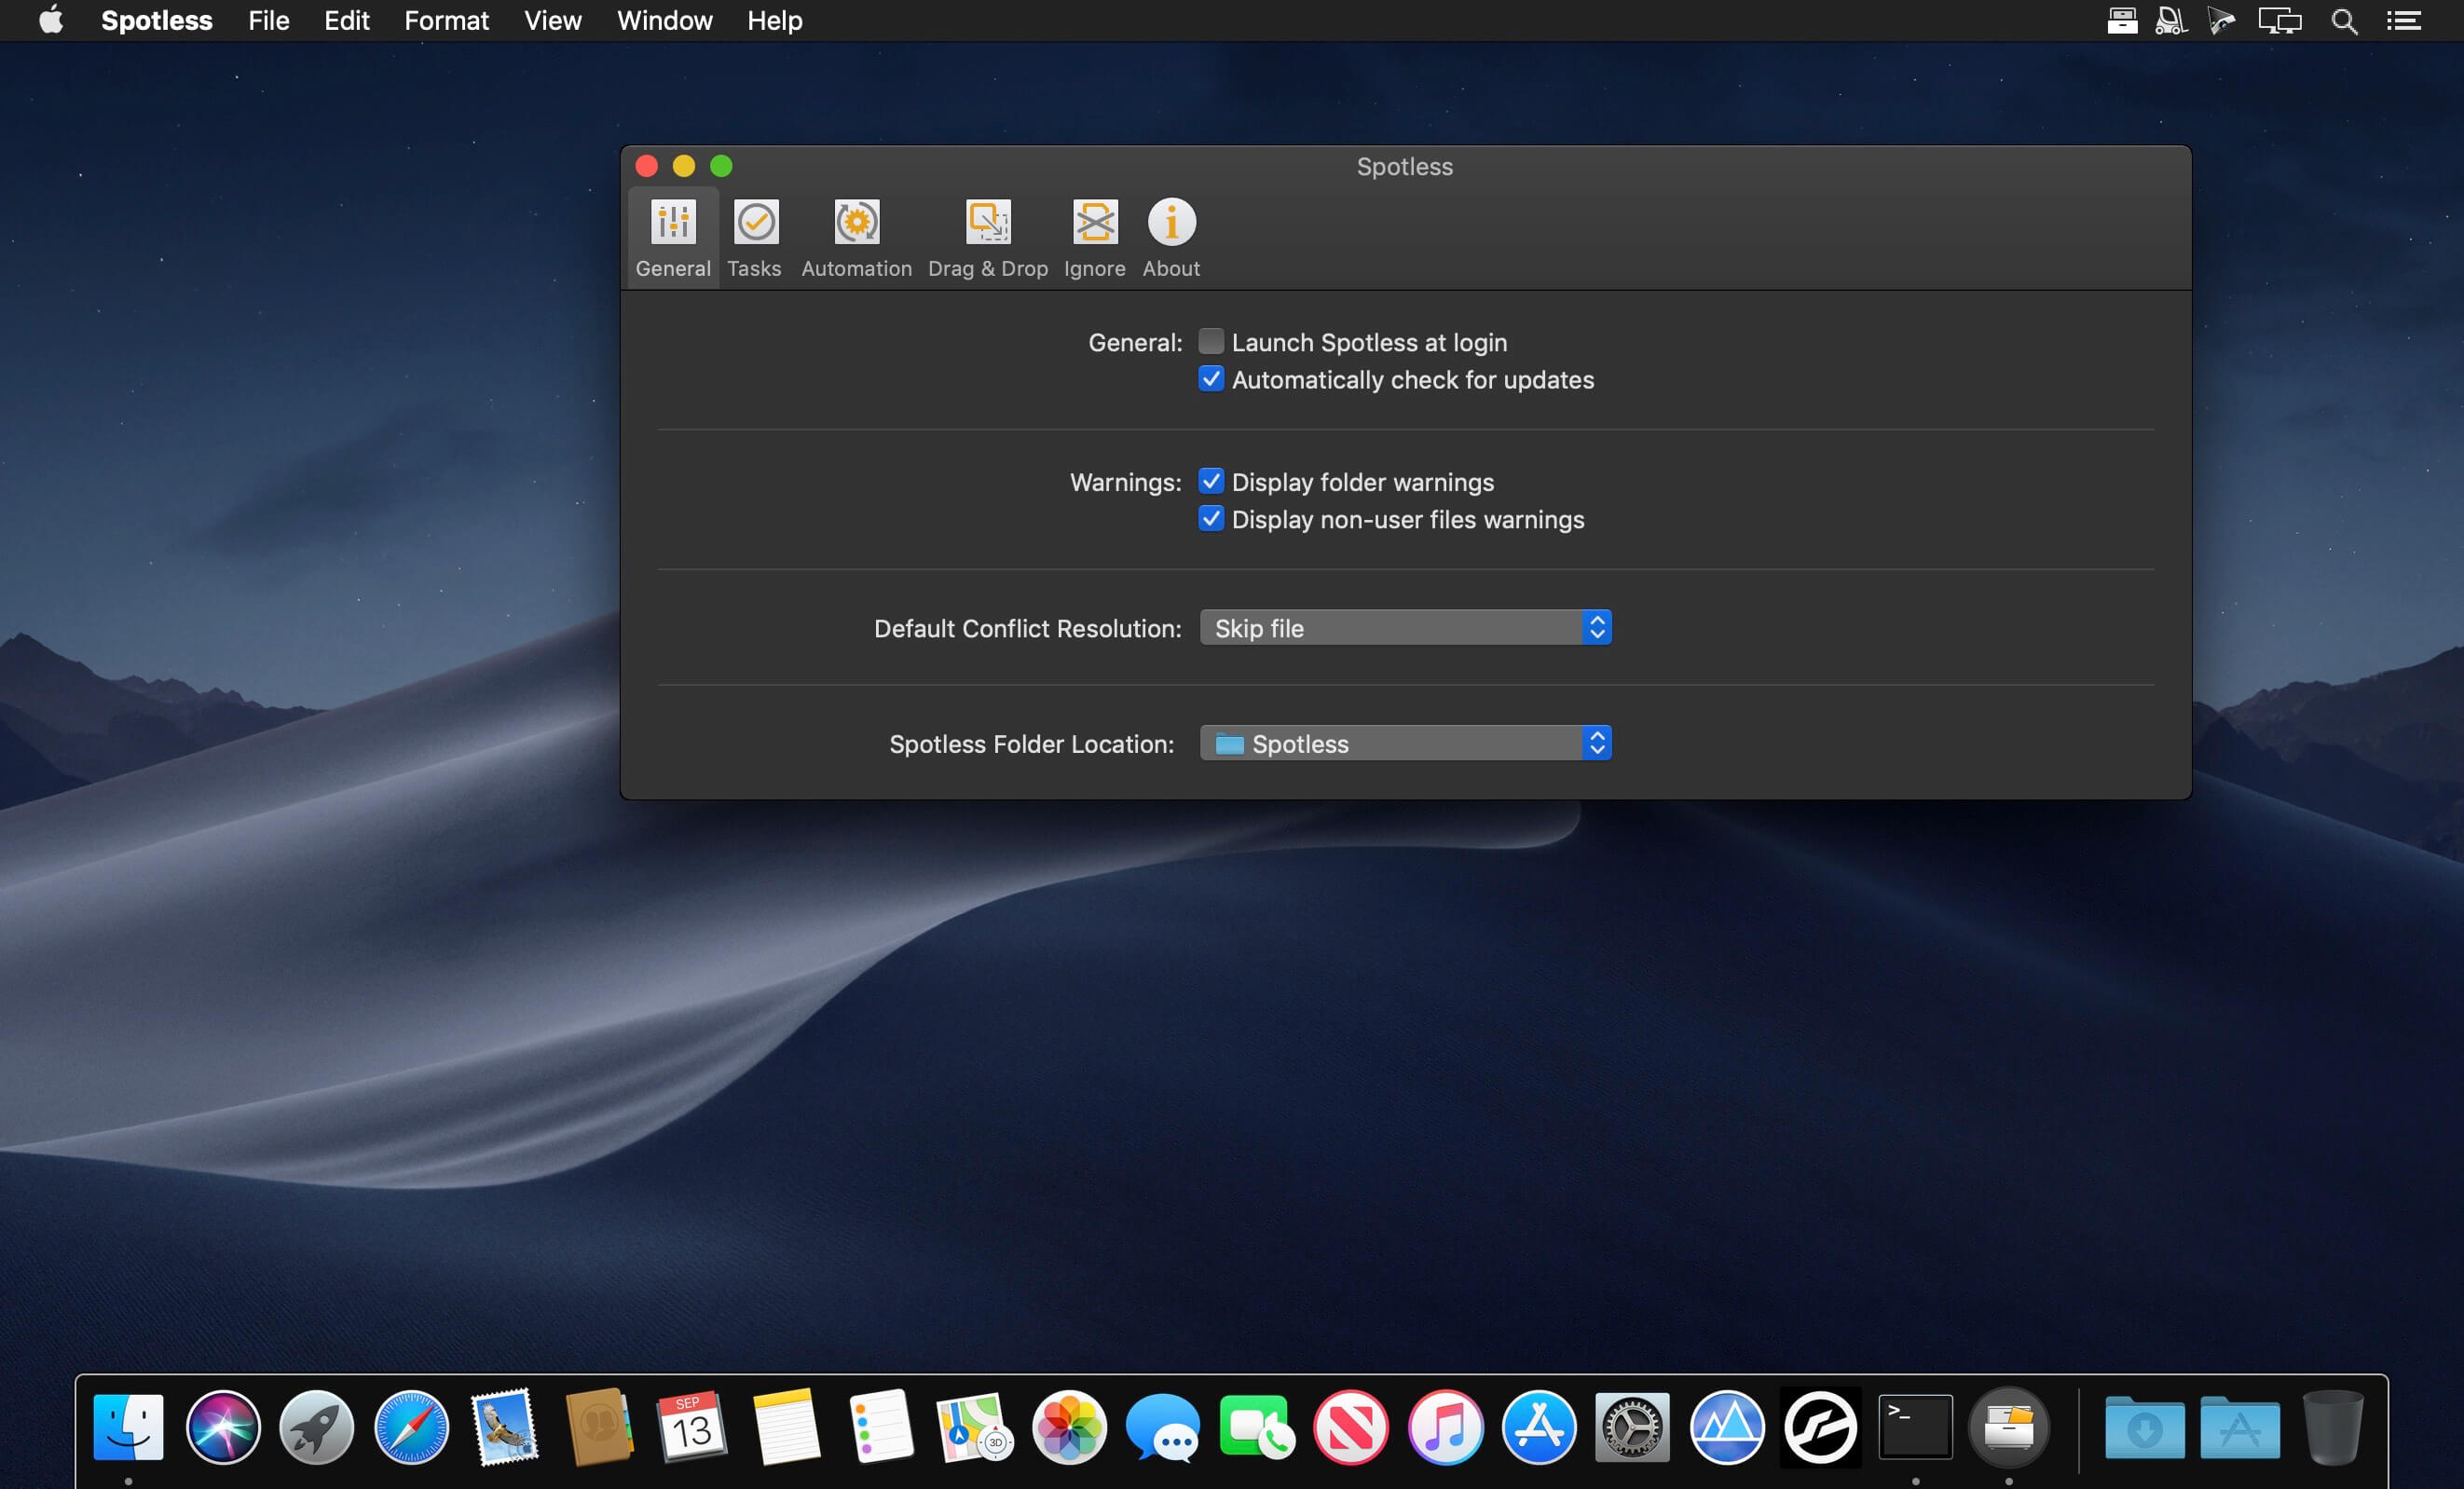Select the Ignore toolbar icon
2464x1489 pixels.
[1094, 238]
